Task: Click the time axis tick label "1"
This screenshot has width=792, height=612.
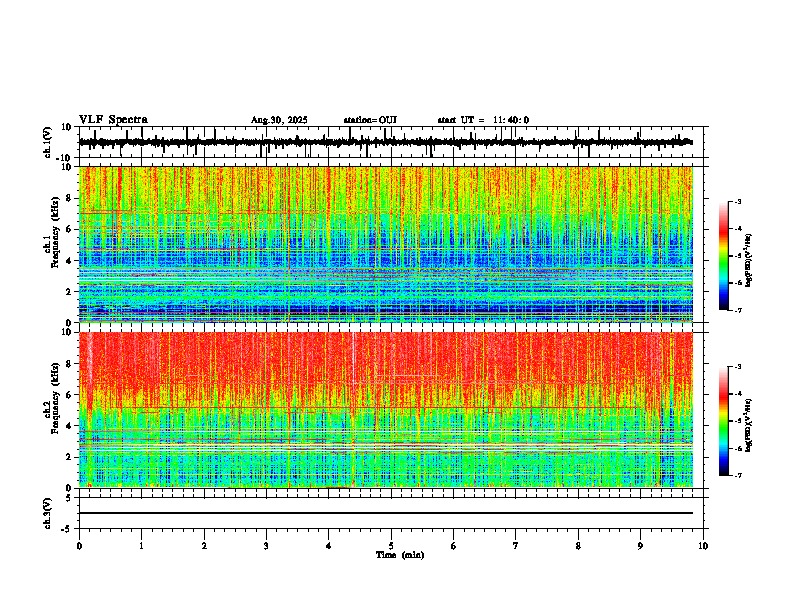Action: (141, 546)
